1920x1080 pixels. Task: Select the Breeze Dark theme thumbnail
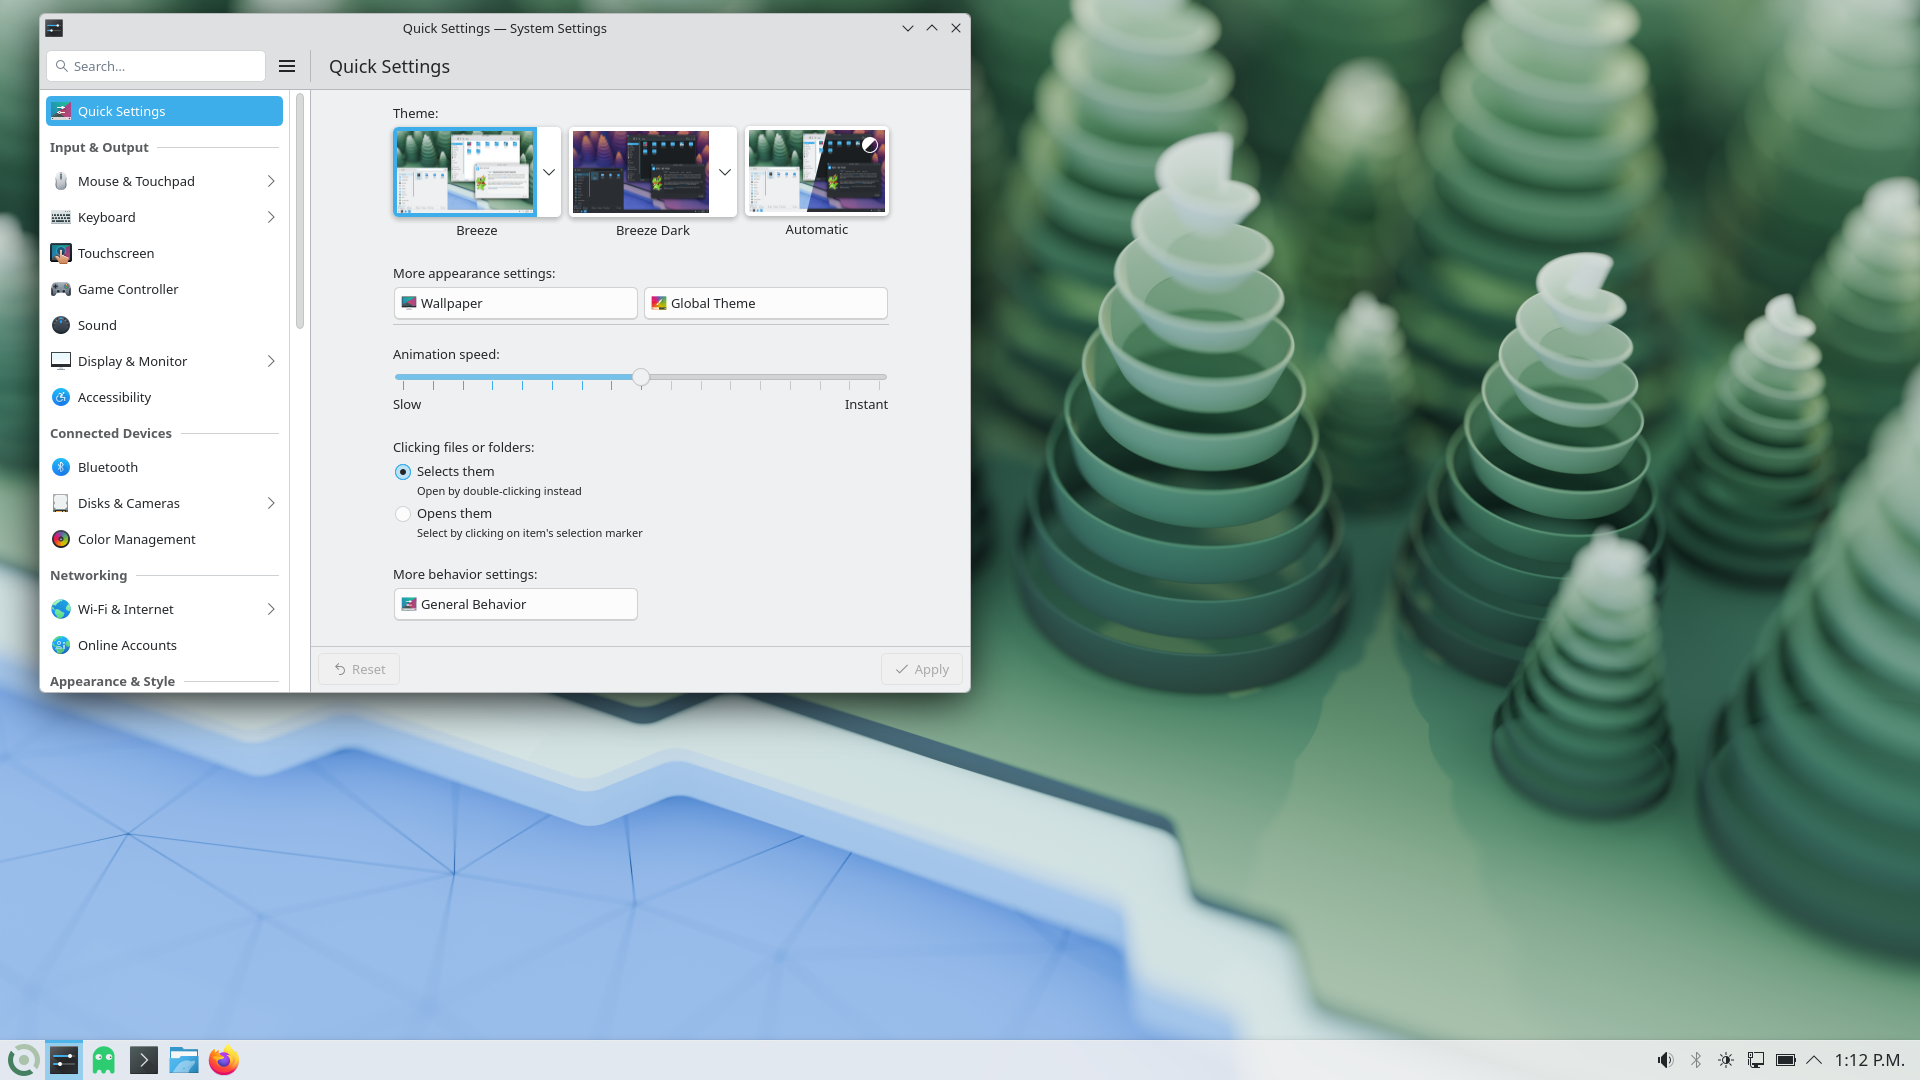(x=641, y=172)
